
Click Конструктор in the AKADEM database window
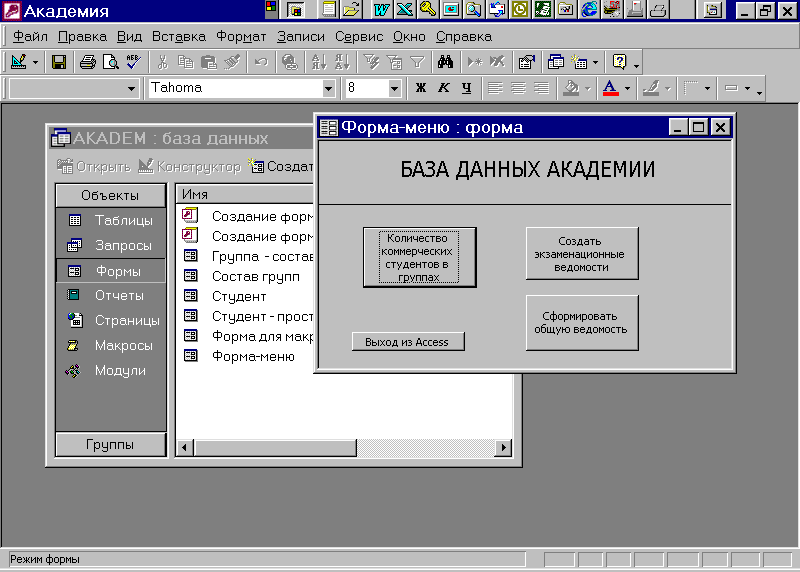189,166
